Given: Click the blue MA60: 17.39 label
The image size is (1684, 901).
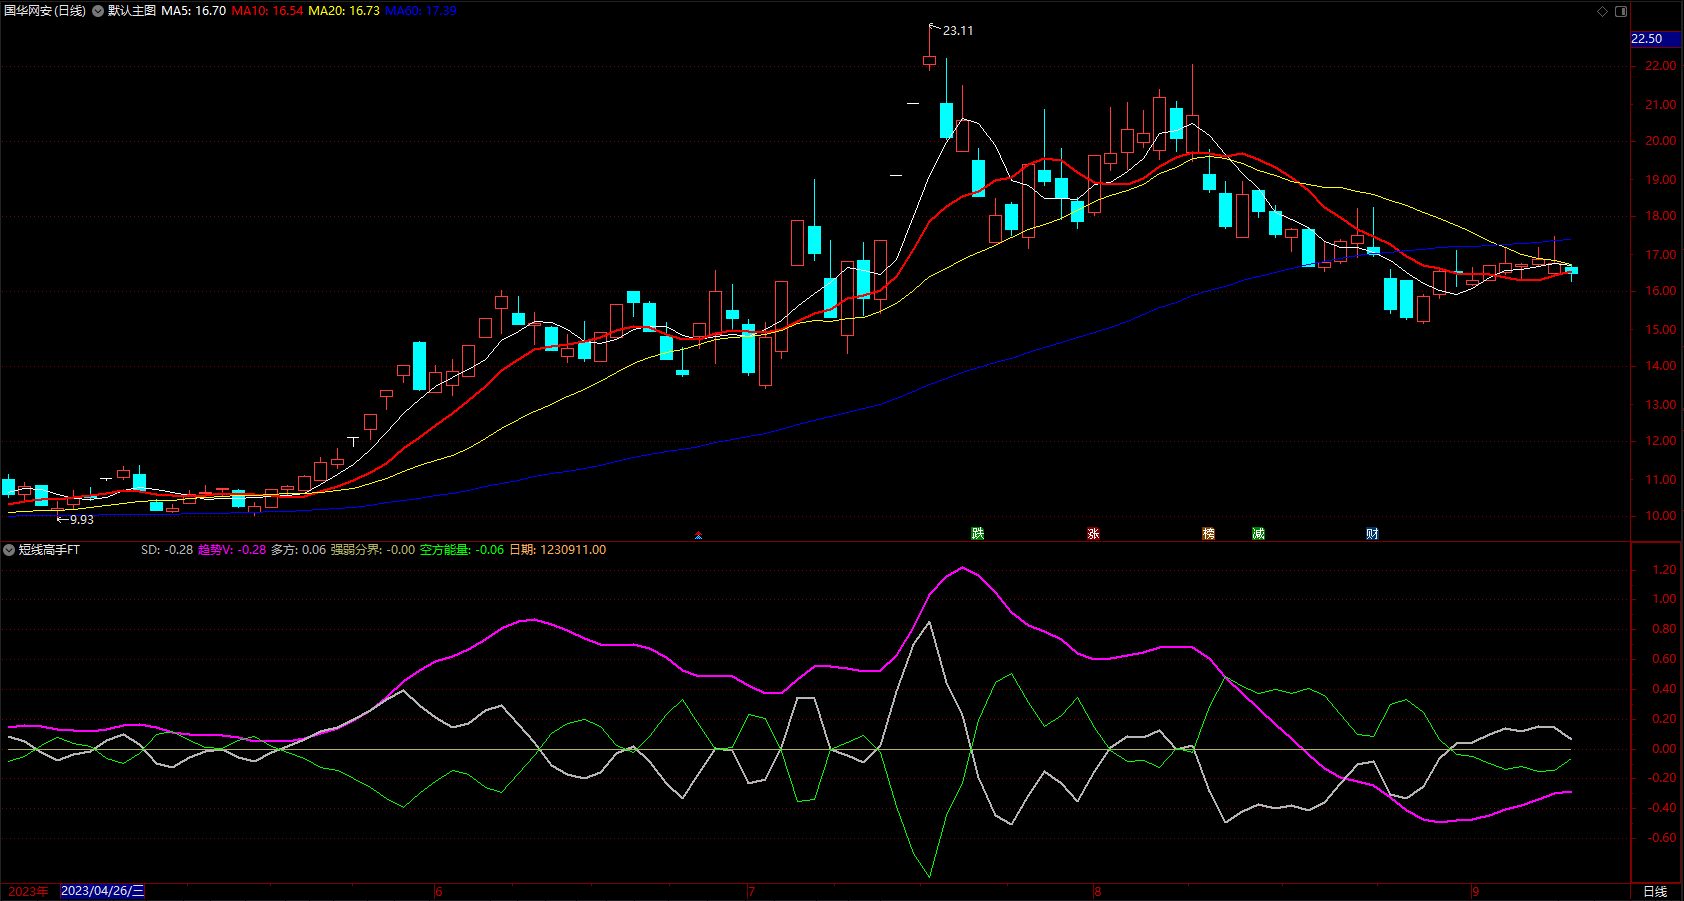Looking at the screenshot, I should [x=421, y=11].
